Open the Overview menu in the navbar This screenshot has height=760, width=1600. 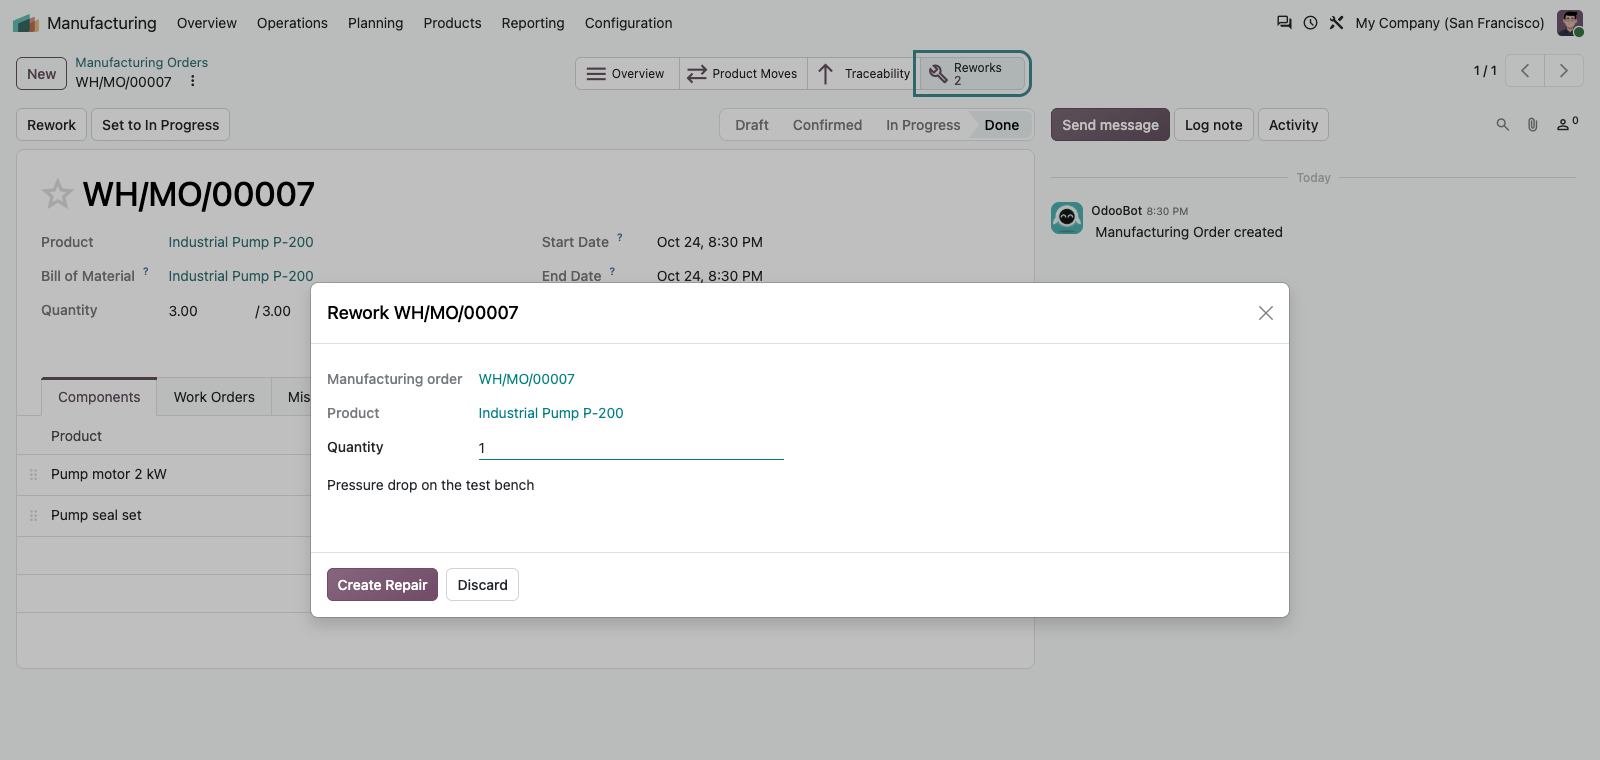207,23
